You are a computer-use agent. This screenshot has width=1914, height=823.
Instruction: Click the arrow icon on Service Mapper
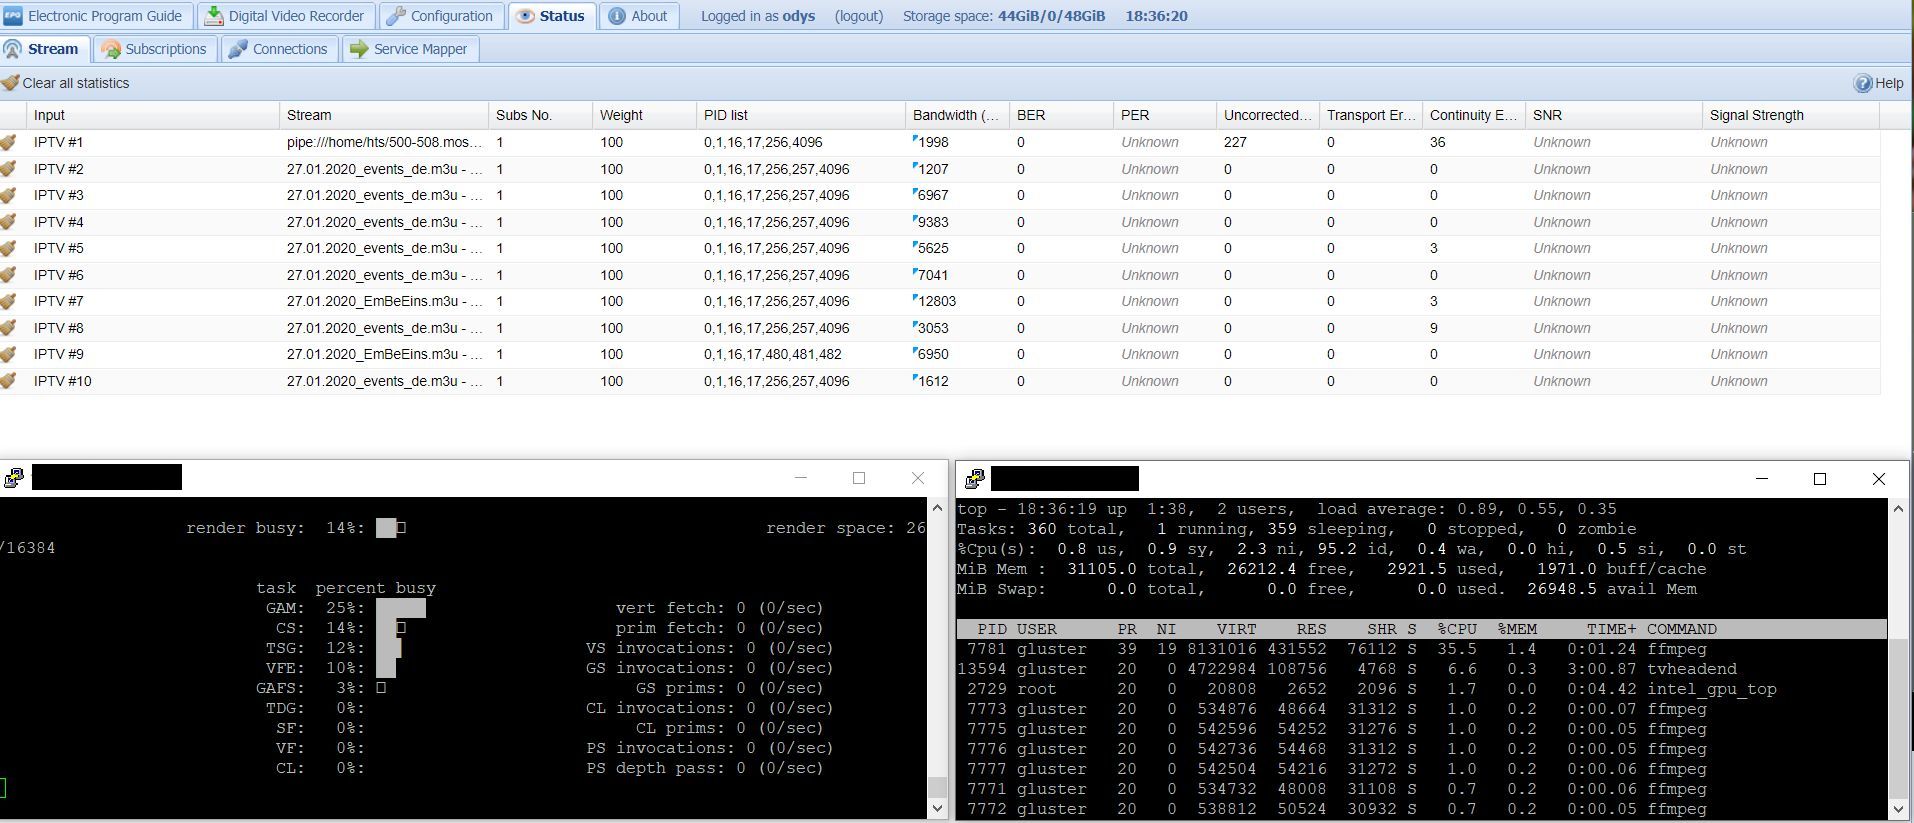pyautogui.click(x=359, y=49)
